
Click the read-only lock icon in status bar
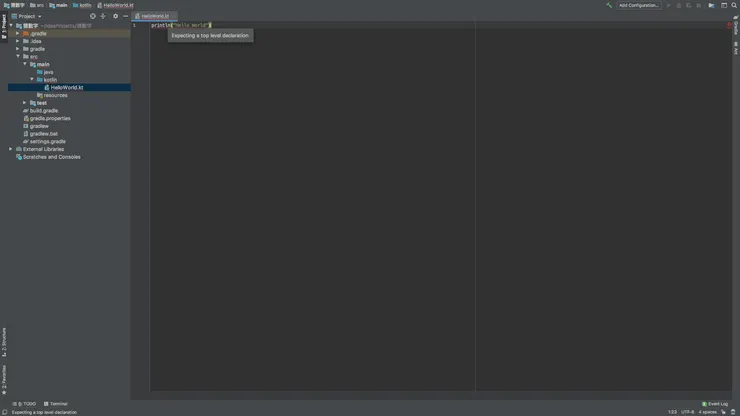coord(723,412)
